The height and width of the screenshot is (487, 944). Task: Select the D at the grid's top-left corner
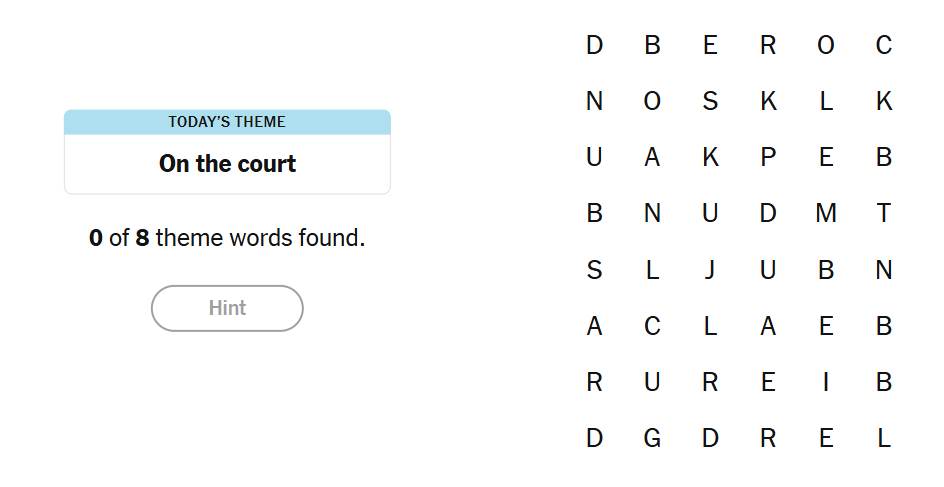[x=594, y=45]
